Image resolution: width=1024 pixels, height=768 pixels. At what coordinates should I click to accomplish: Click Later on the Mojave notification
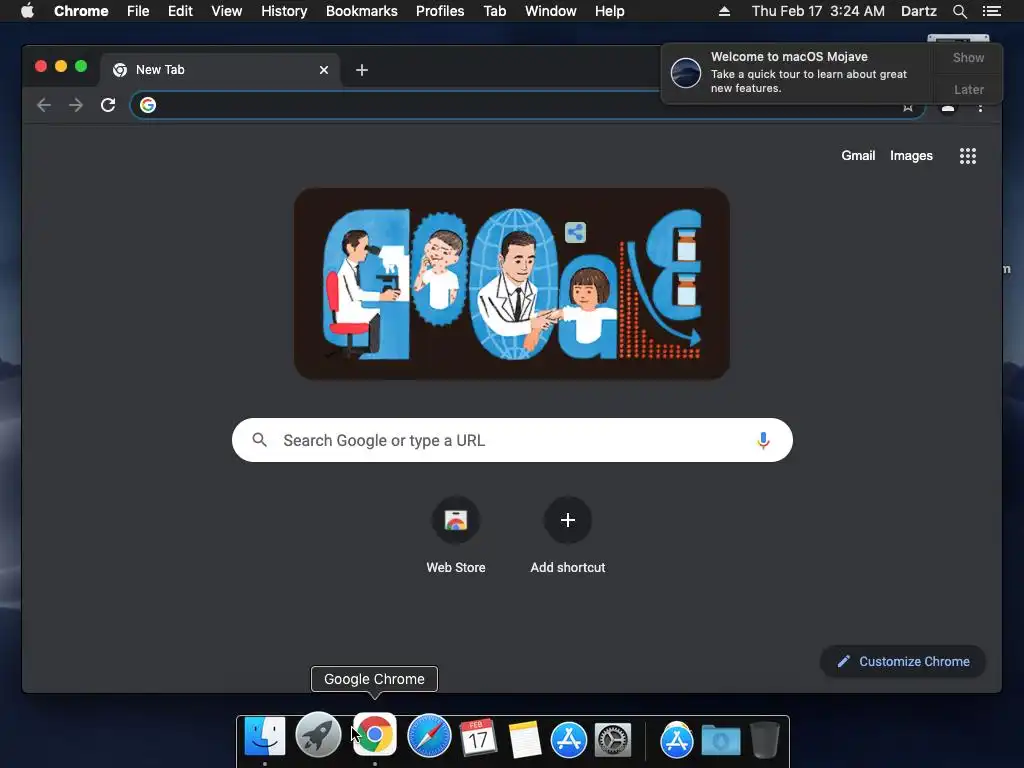(968, 89)
